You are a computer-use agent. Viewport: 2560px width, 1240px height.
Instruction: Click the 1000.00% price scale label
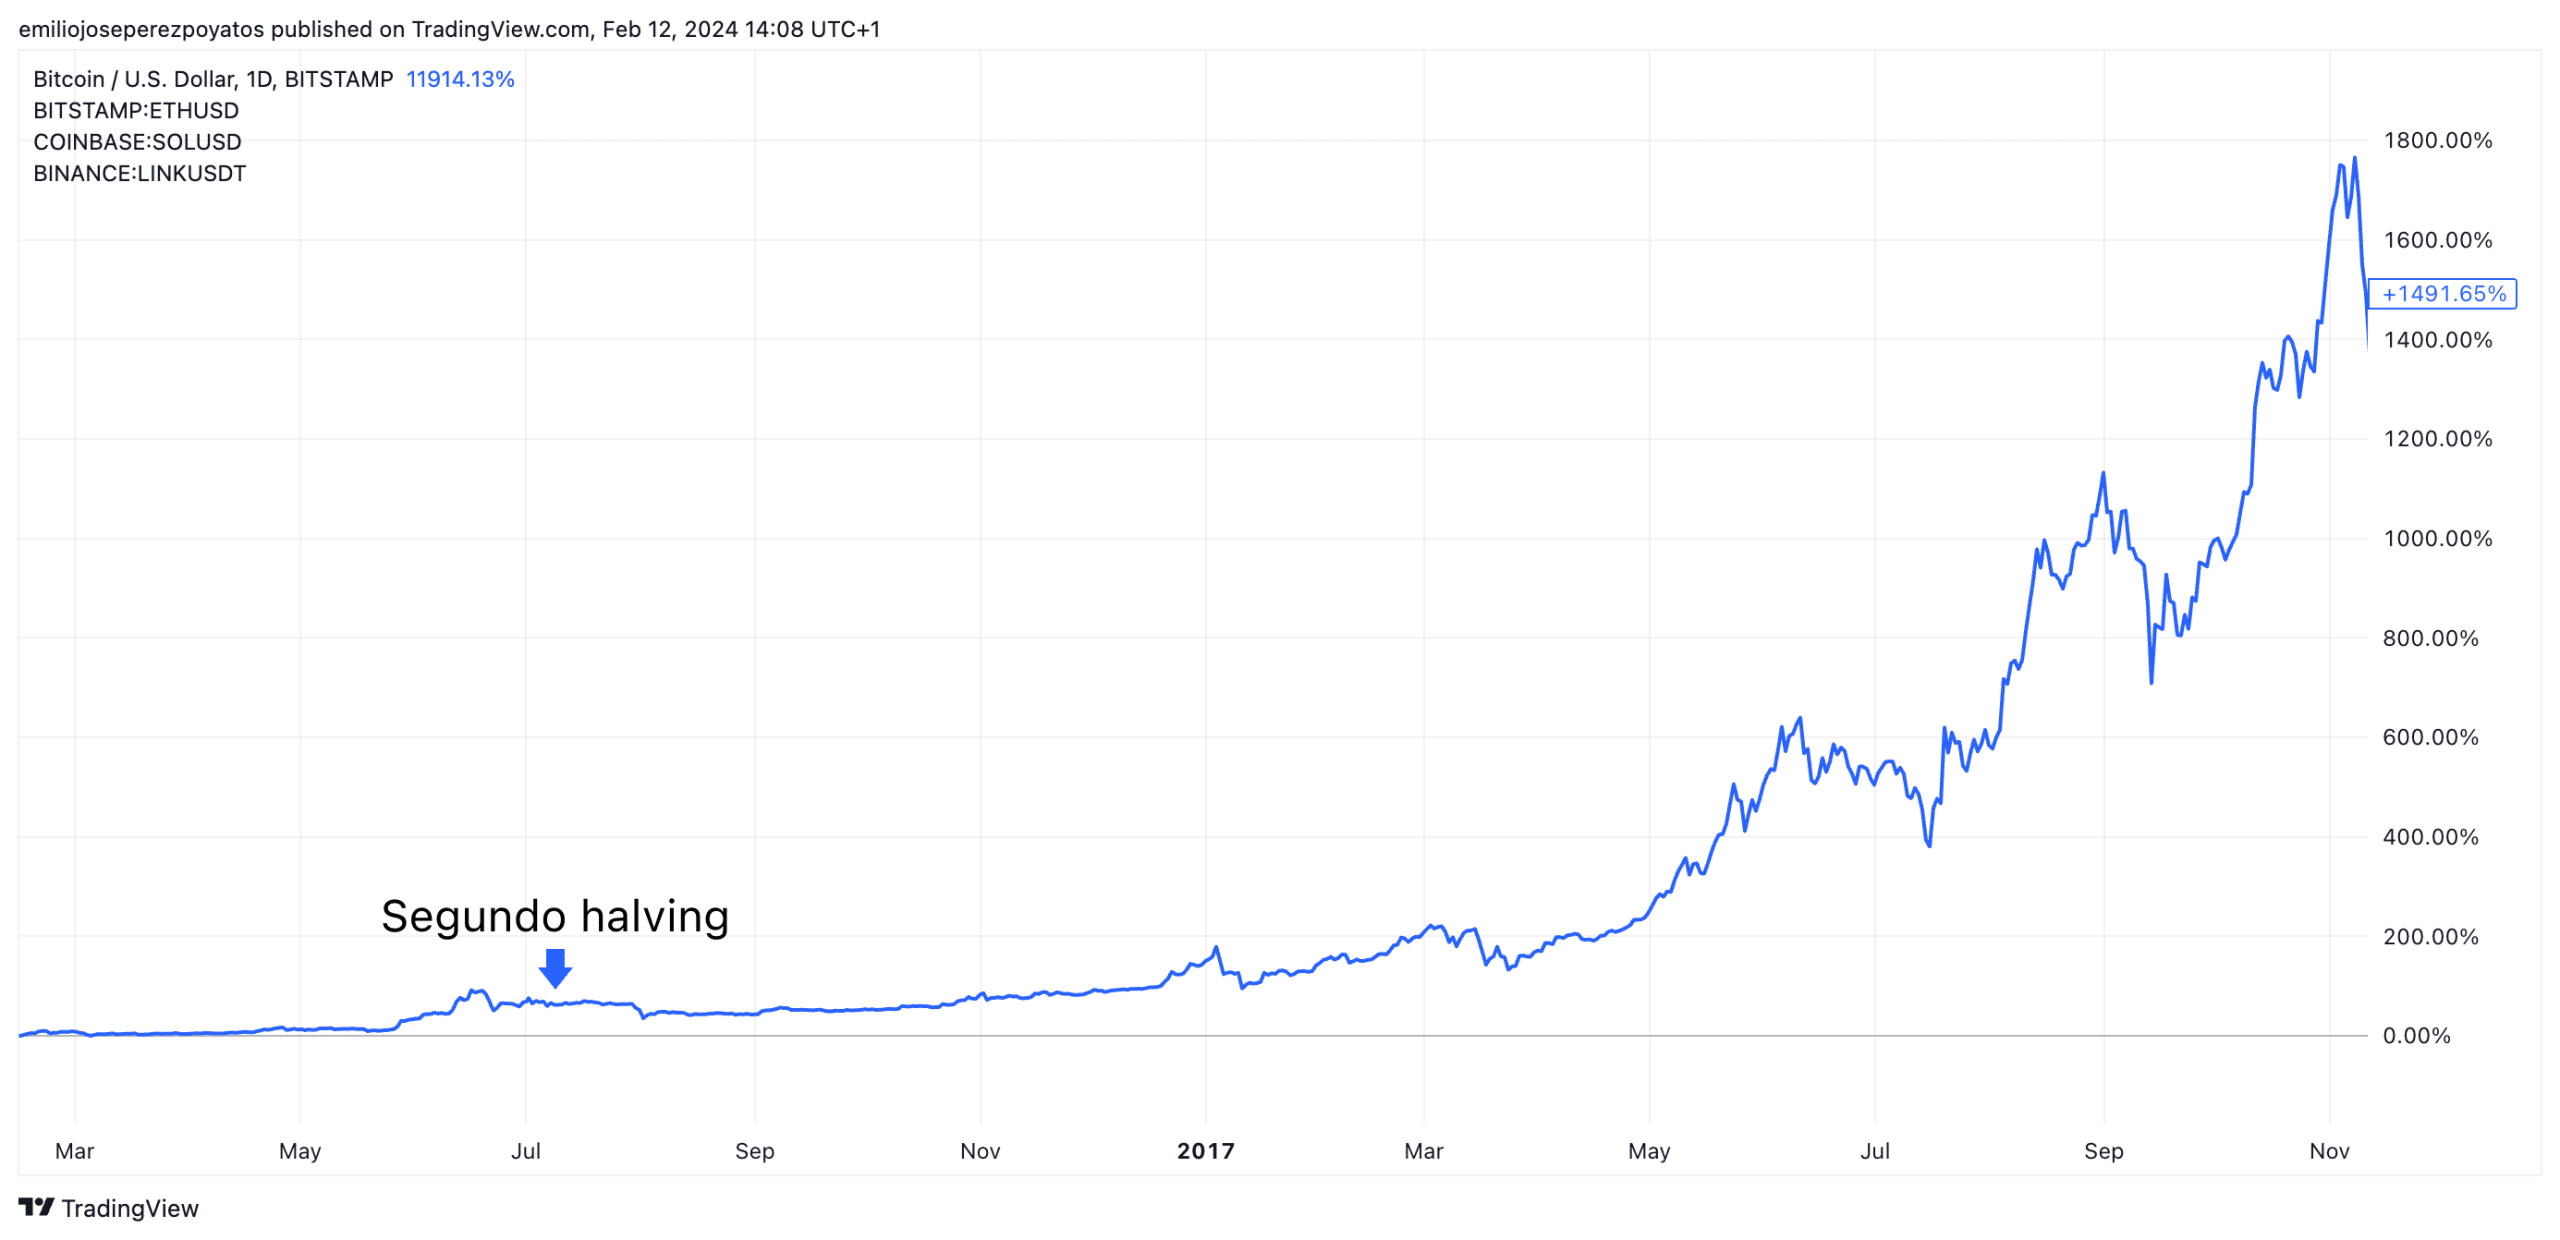[2437, 539]
